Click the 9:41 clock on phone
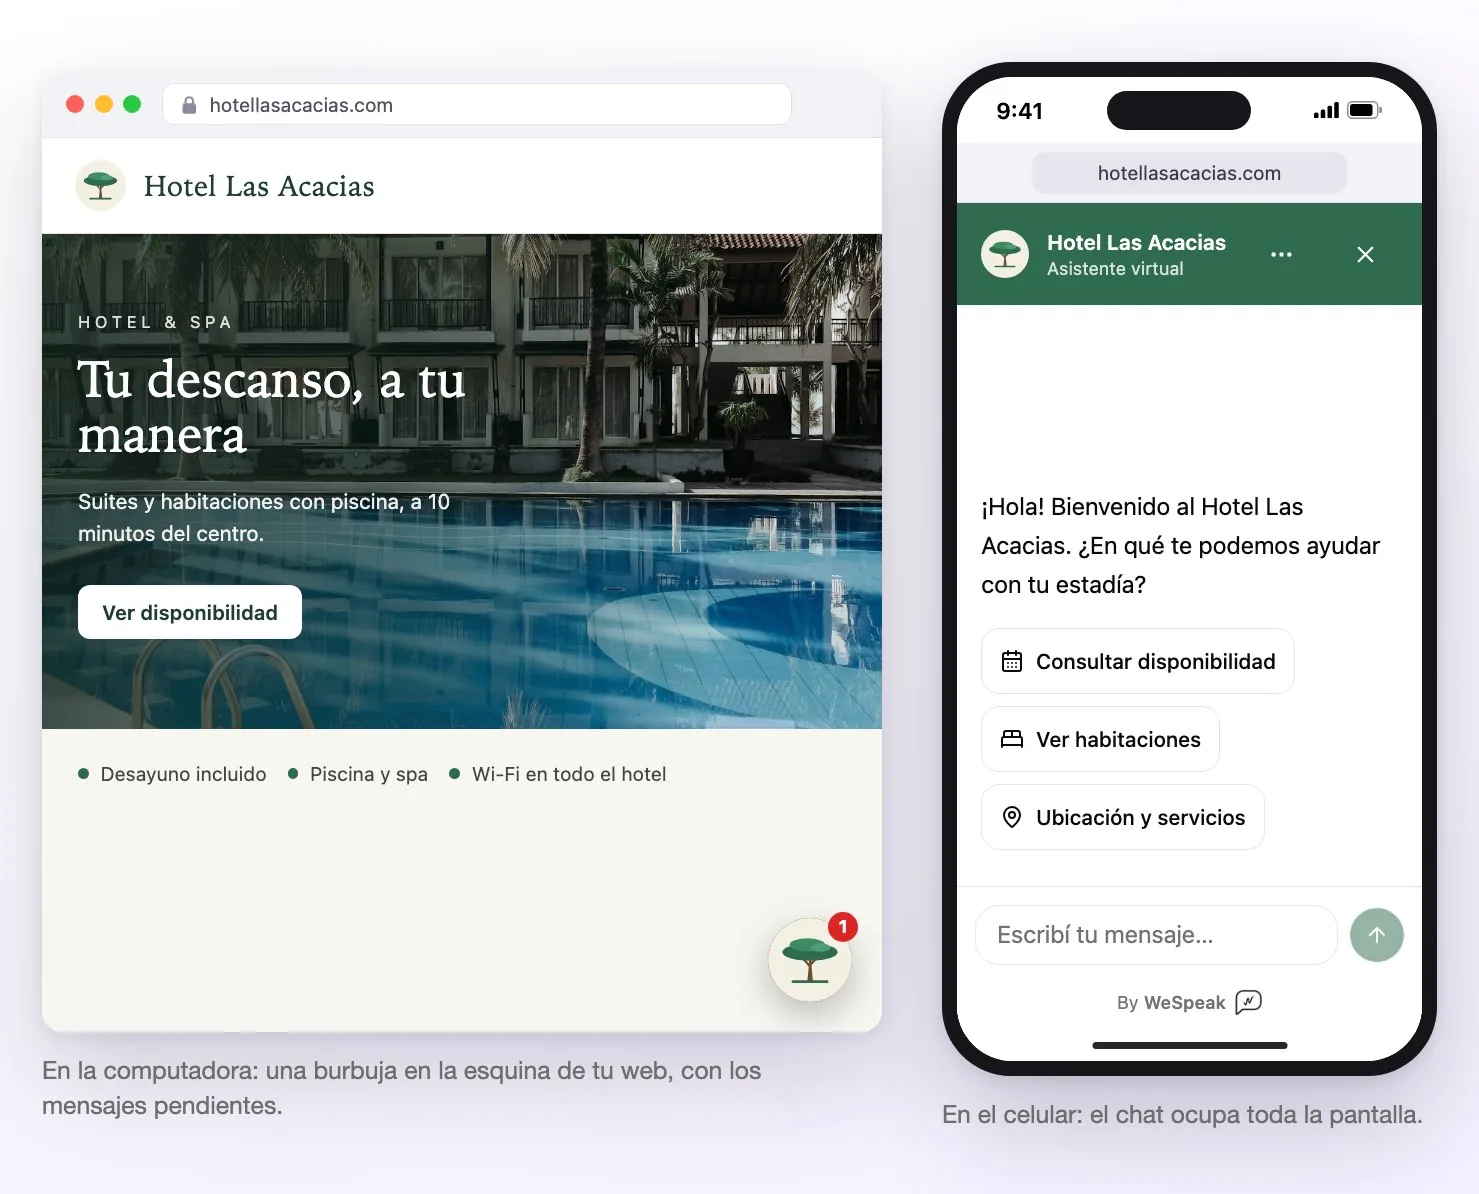 point(1020,111)
